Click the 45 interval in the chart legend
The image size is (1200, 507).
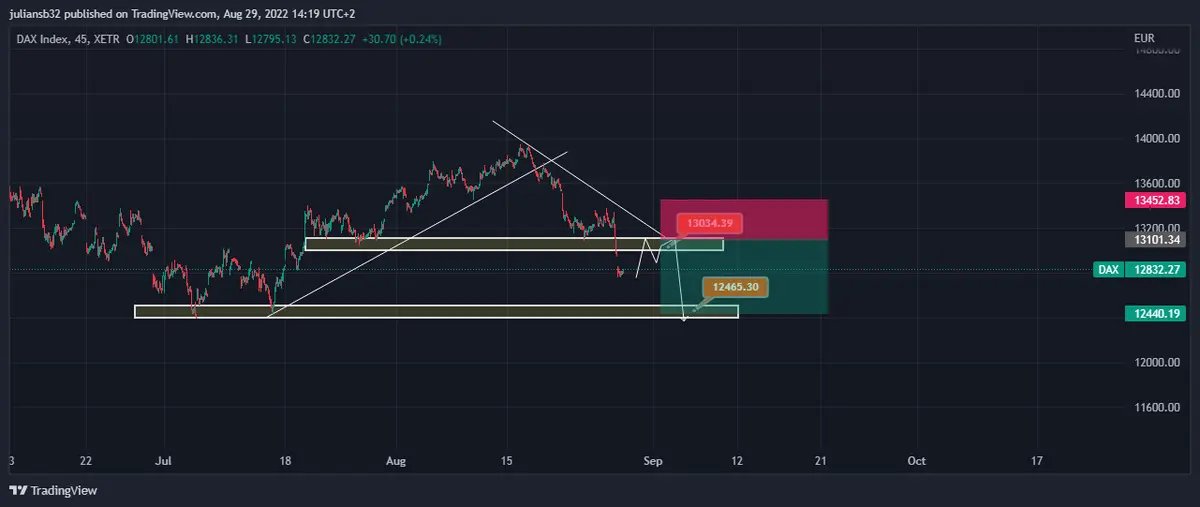click(81, 39)
